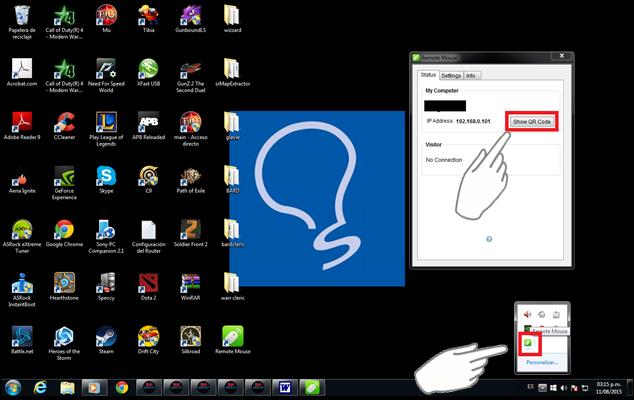Click the main - Acceso directo shortcut

tap(190, 129)
